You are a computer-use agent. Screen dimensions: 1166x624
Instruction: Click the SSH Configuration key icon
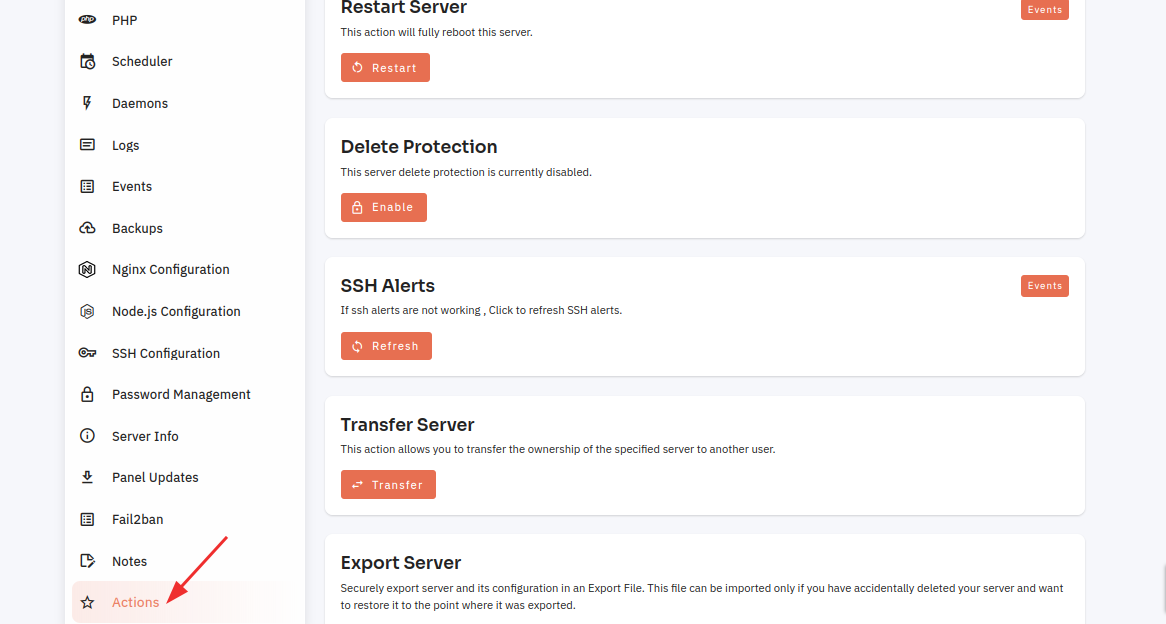[87, 353]
